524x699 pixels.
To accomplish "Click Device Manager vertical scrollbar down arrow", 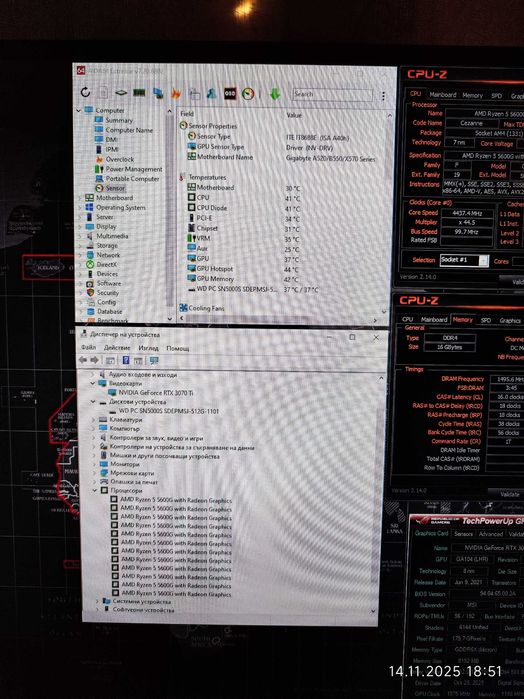I will coord(373,611).
